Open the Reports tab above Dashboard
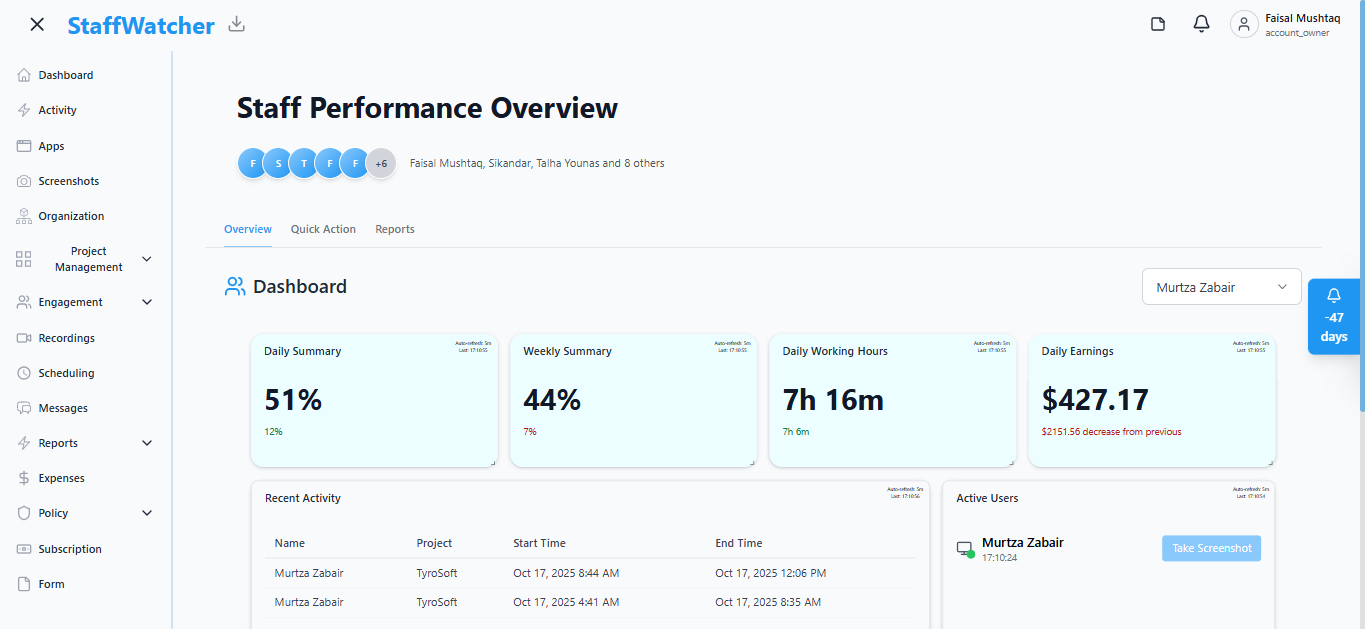This screenshot has width=1365, height=629. pos(395,229)
